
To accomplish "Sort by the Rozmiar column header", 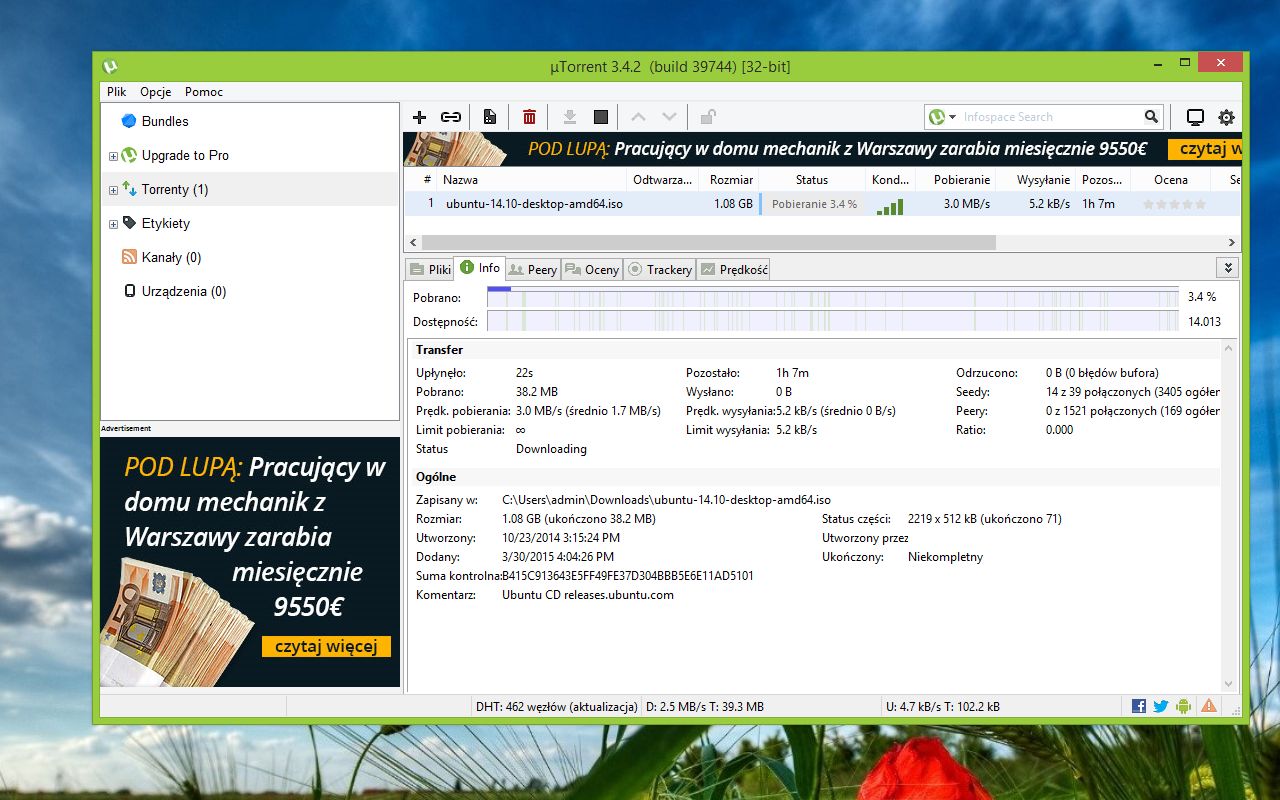I will click(x=728, y=180).
